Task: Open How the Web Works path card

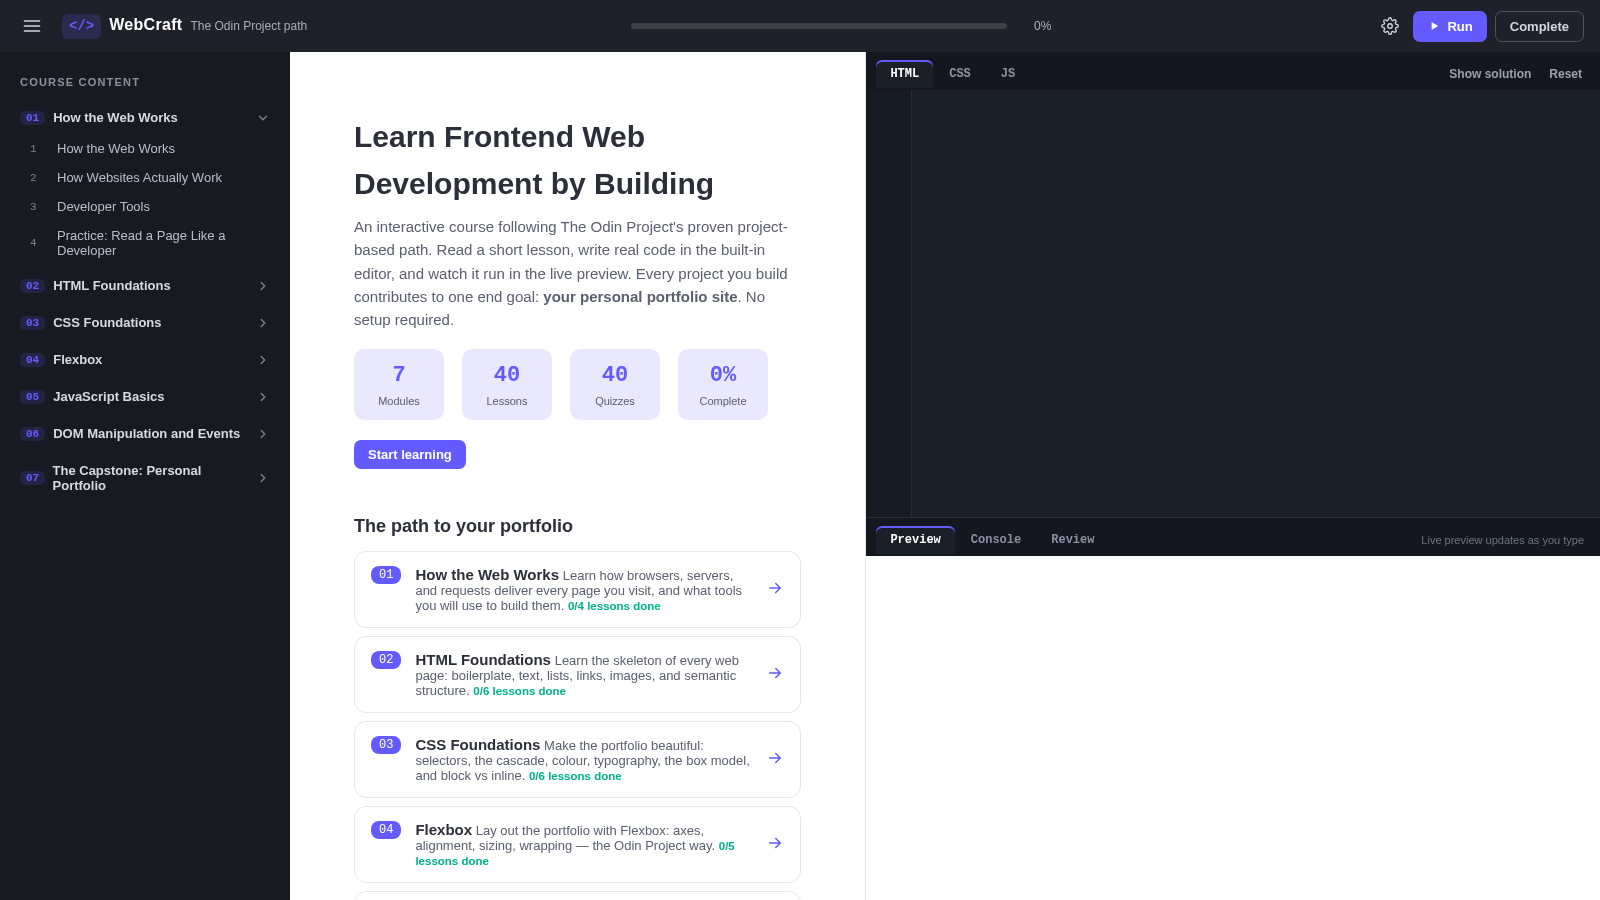Action: 577,589
